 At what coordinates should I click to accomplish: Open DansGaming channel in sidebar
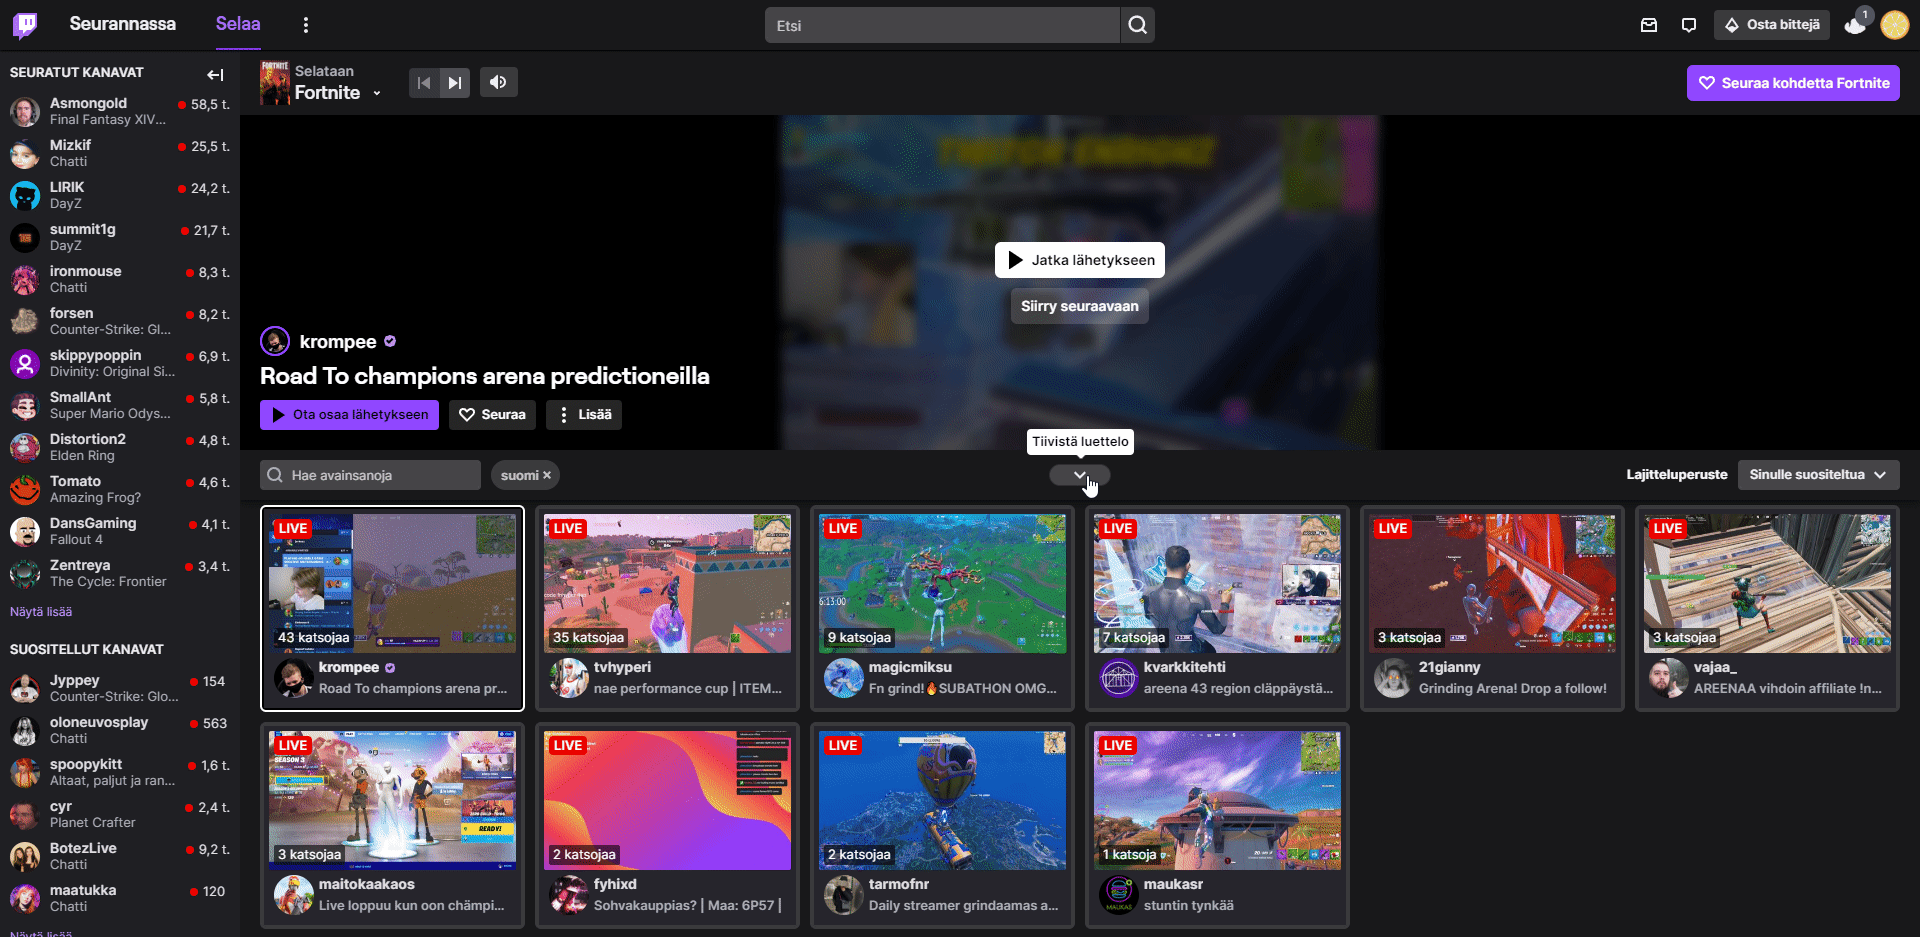point(120,531)
